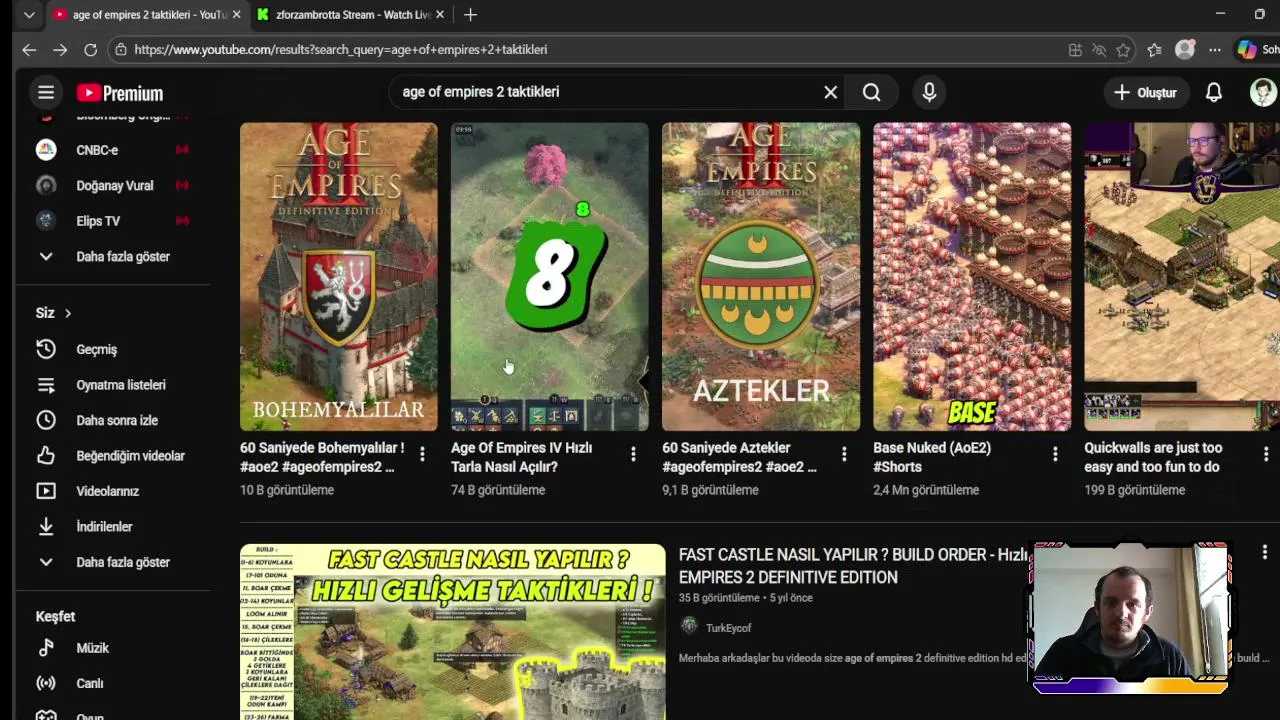Go forward in the browser
Viewport: 1280px width, 720px height.
pyautogui.click(x=60, y=49)
